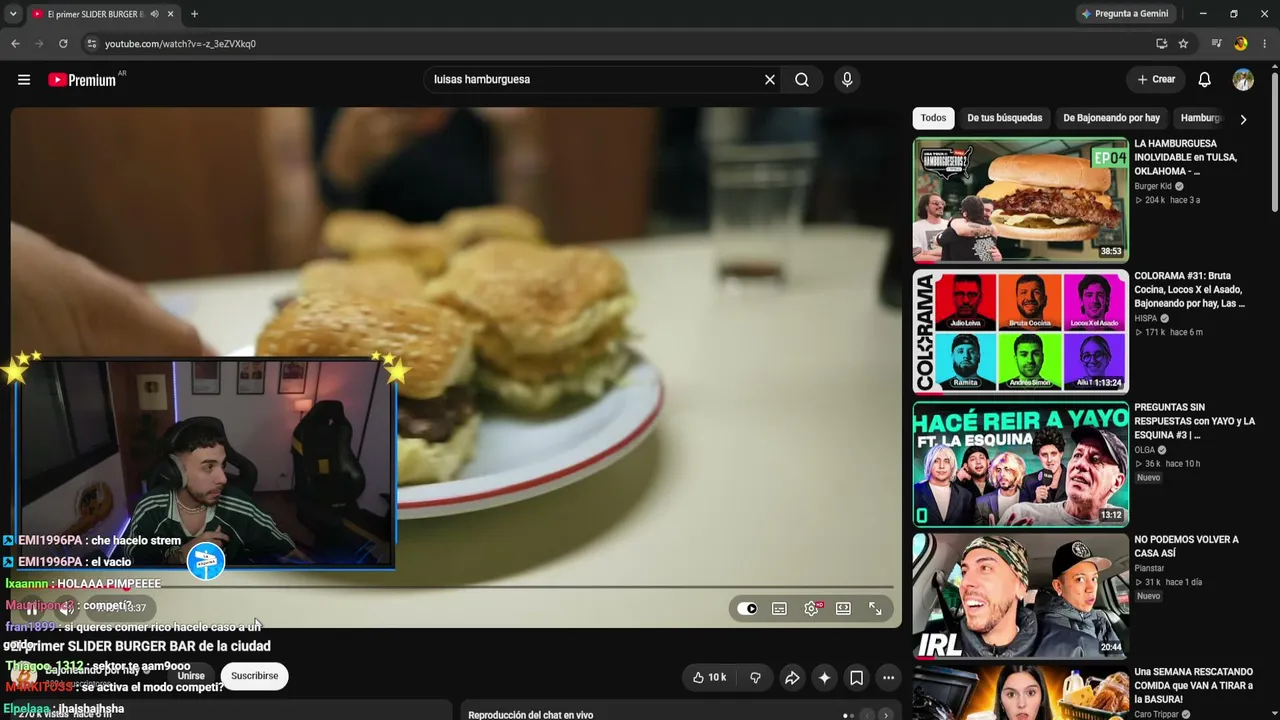Screen dimensions: 1280x720
Task: Open the title 'NO PODEMOS VOLVER A CASA ASÍ'
Action: (x=1186, y=546)
